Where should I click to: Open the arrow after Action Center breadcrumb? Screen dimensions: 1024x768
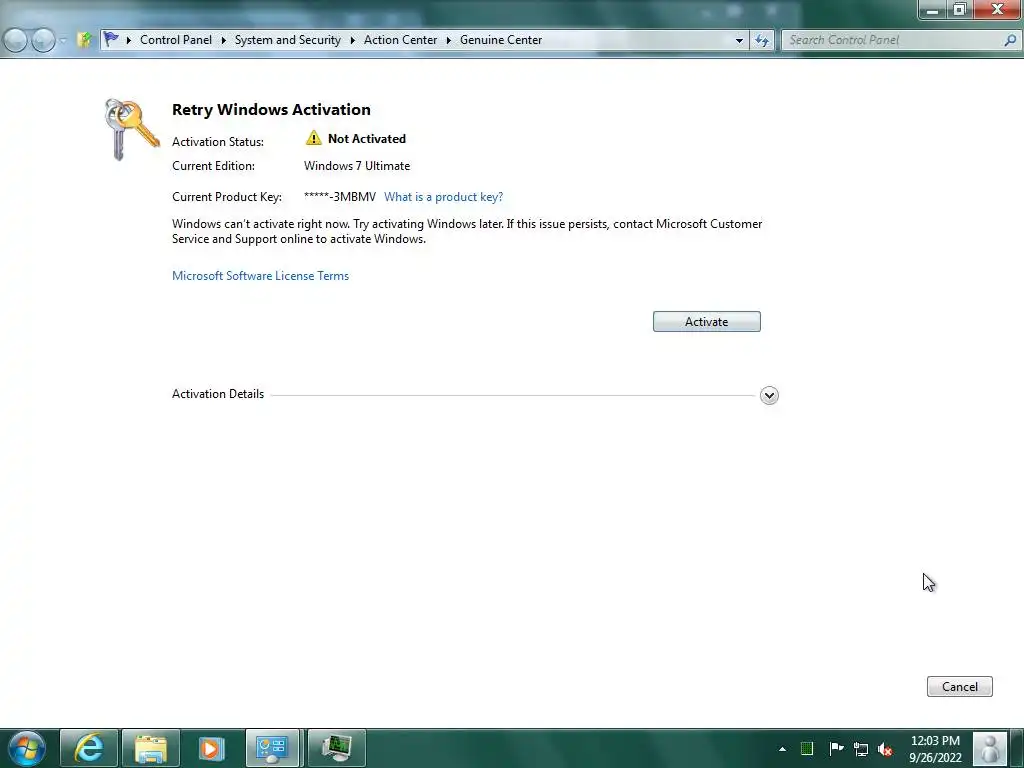pyautogui.click(x=449, y=40)
